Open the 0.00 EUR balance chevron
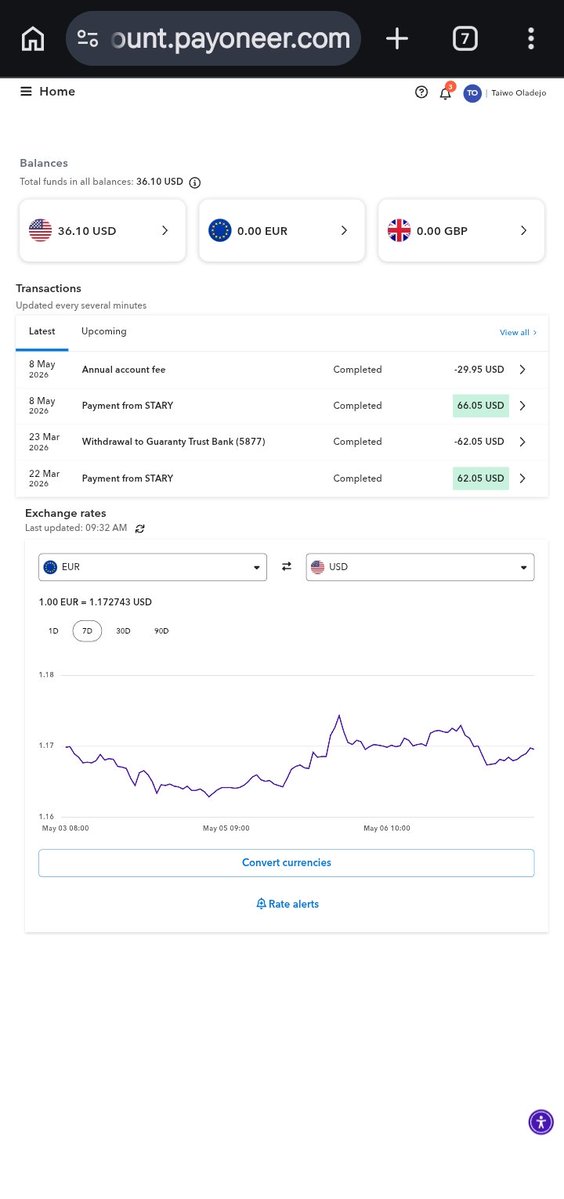The height and width of the screenshot is (1199, 564). click(344, 230)
